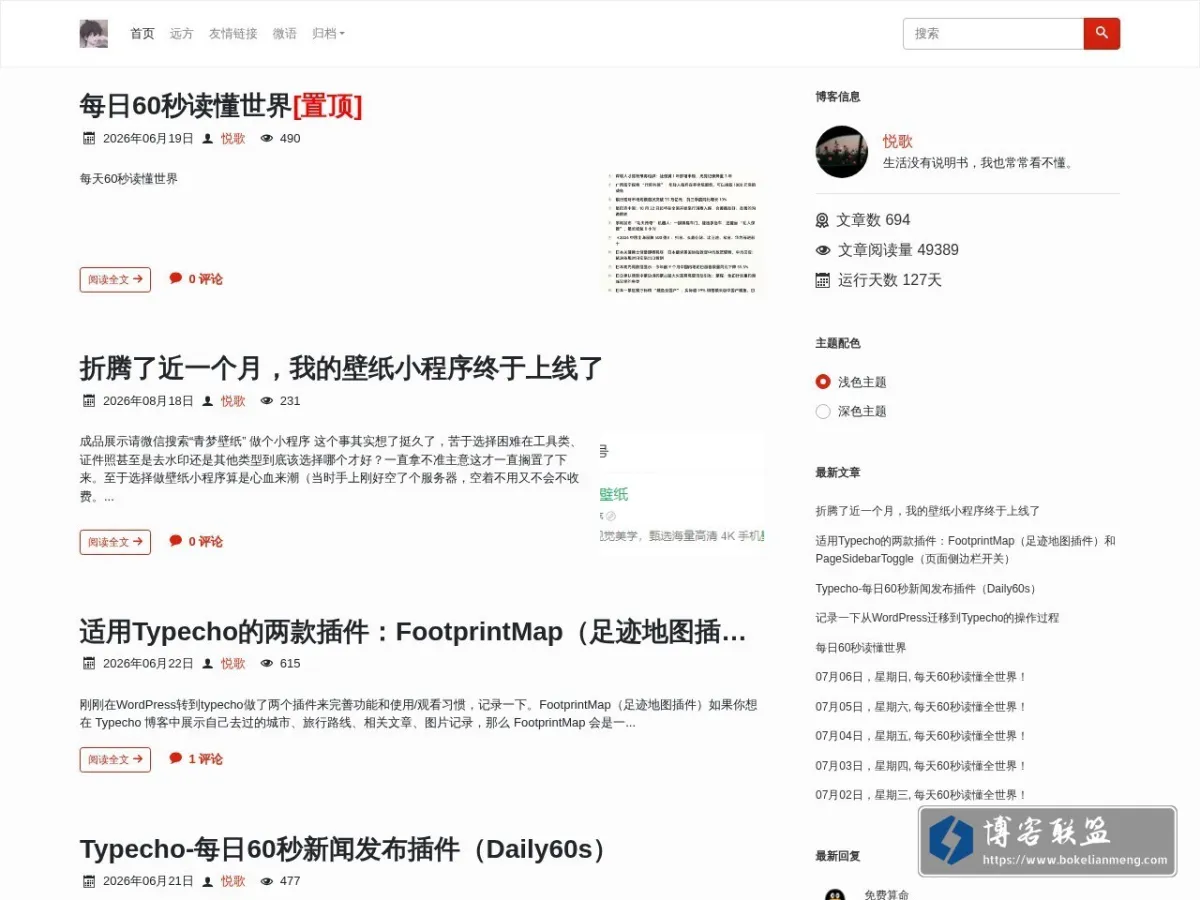Open sidebar link 07月05日，星期六

click(921, 707)
